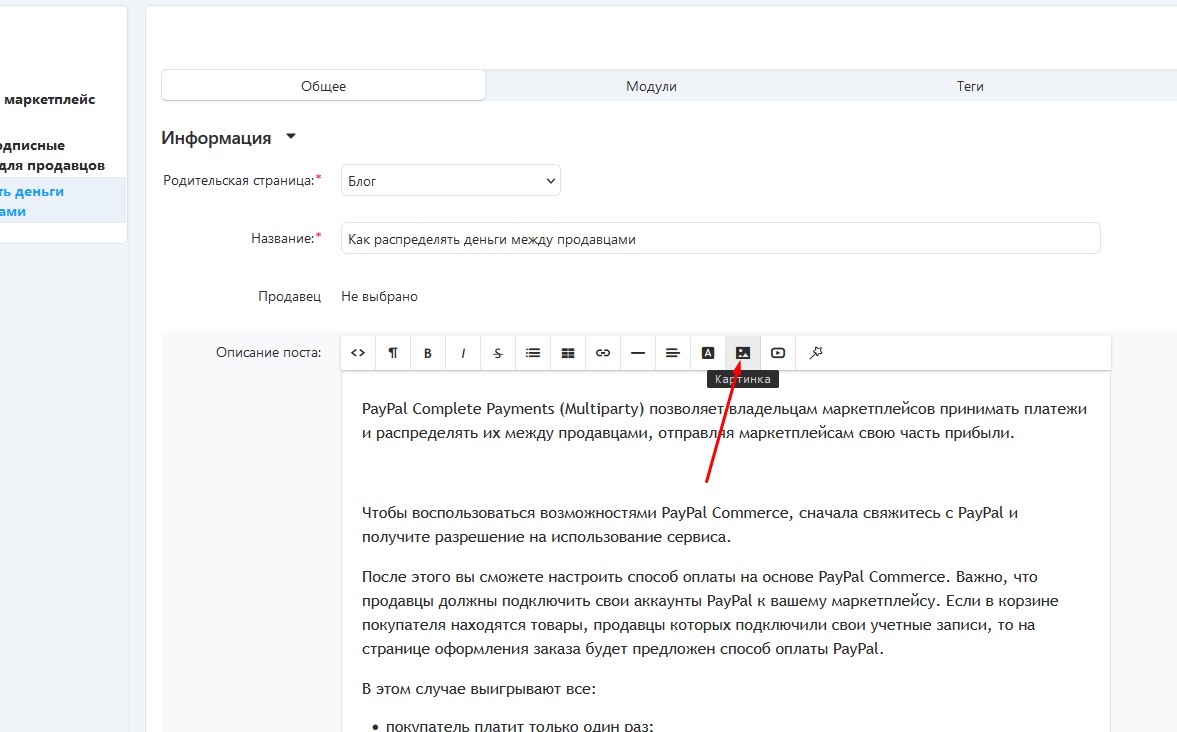Open text alignment options
Viewport: 1177px width, 732px height.
pyautogui.click(x=673, y=353)
